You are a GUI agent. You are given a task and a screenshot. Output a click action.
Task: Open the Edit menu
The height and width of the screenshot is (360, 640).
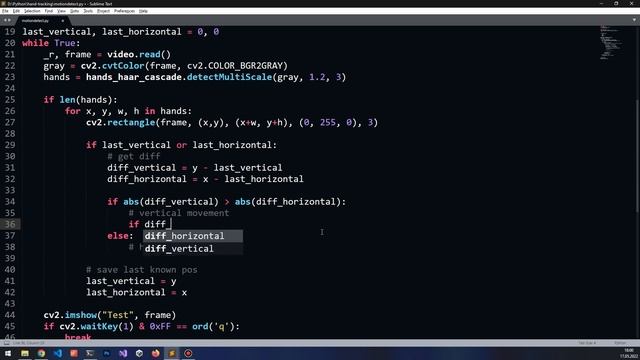coord(16,11)
